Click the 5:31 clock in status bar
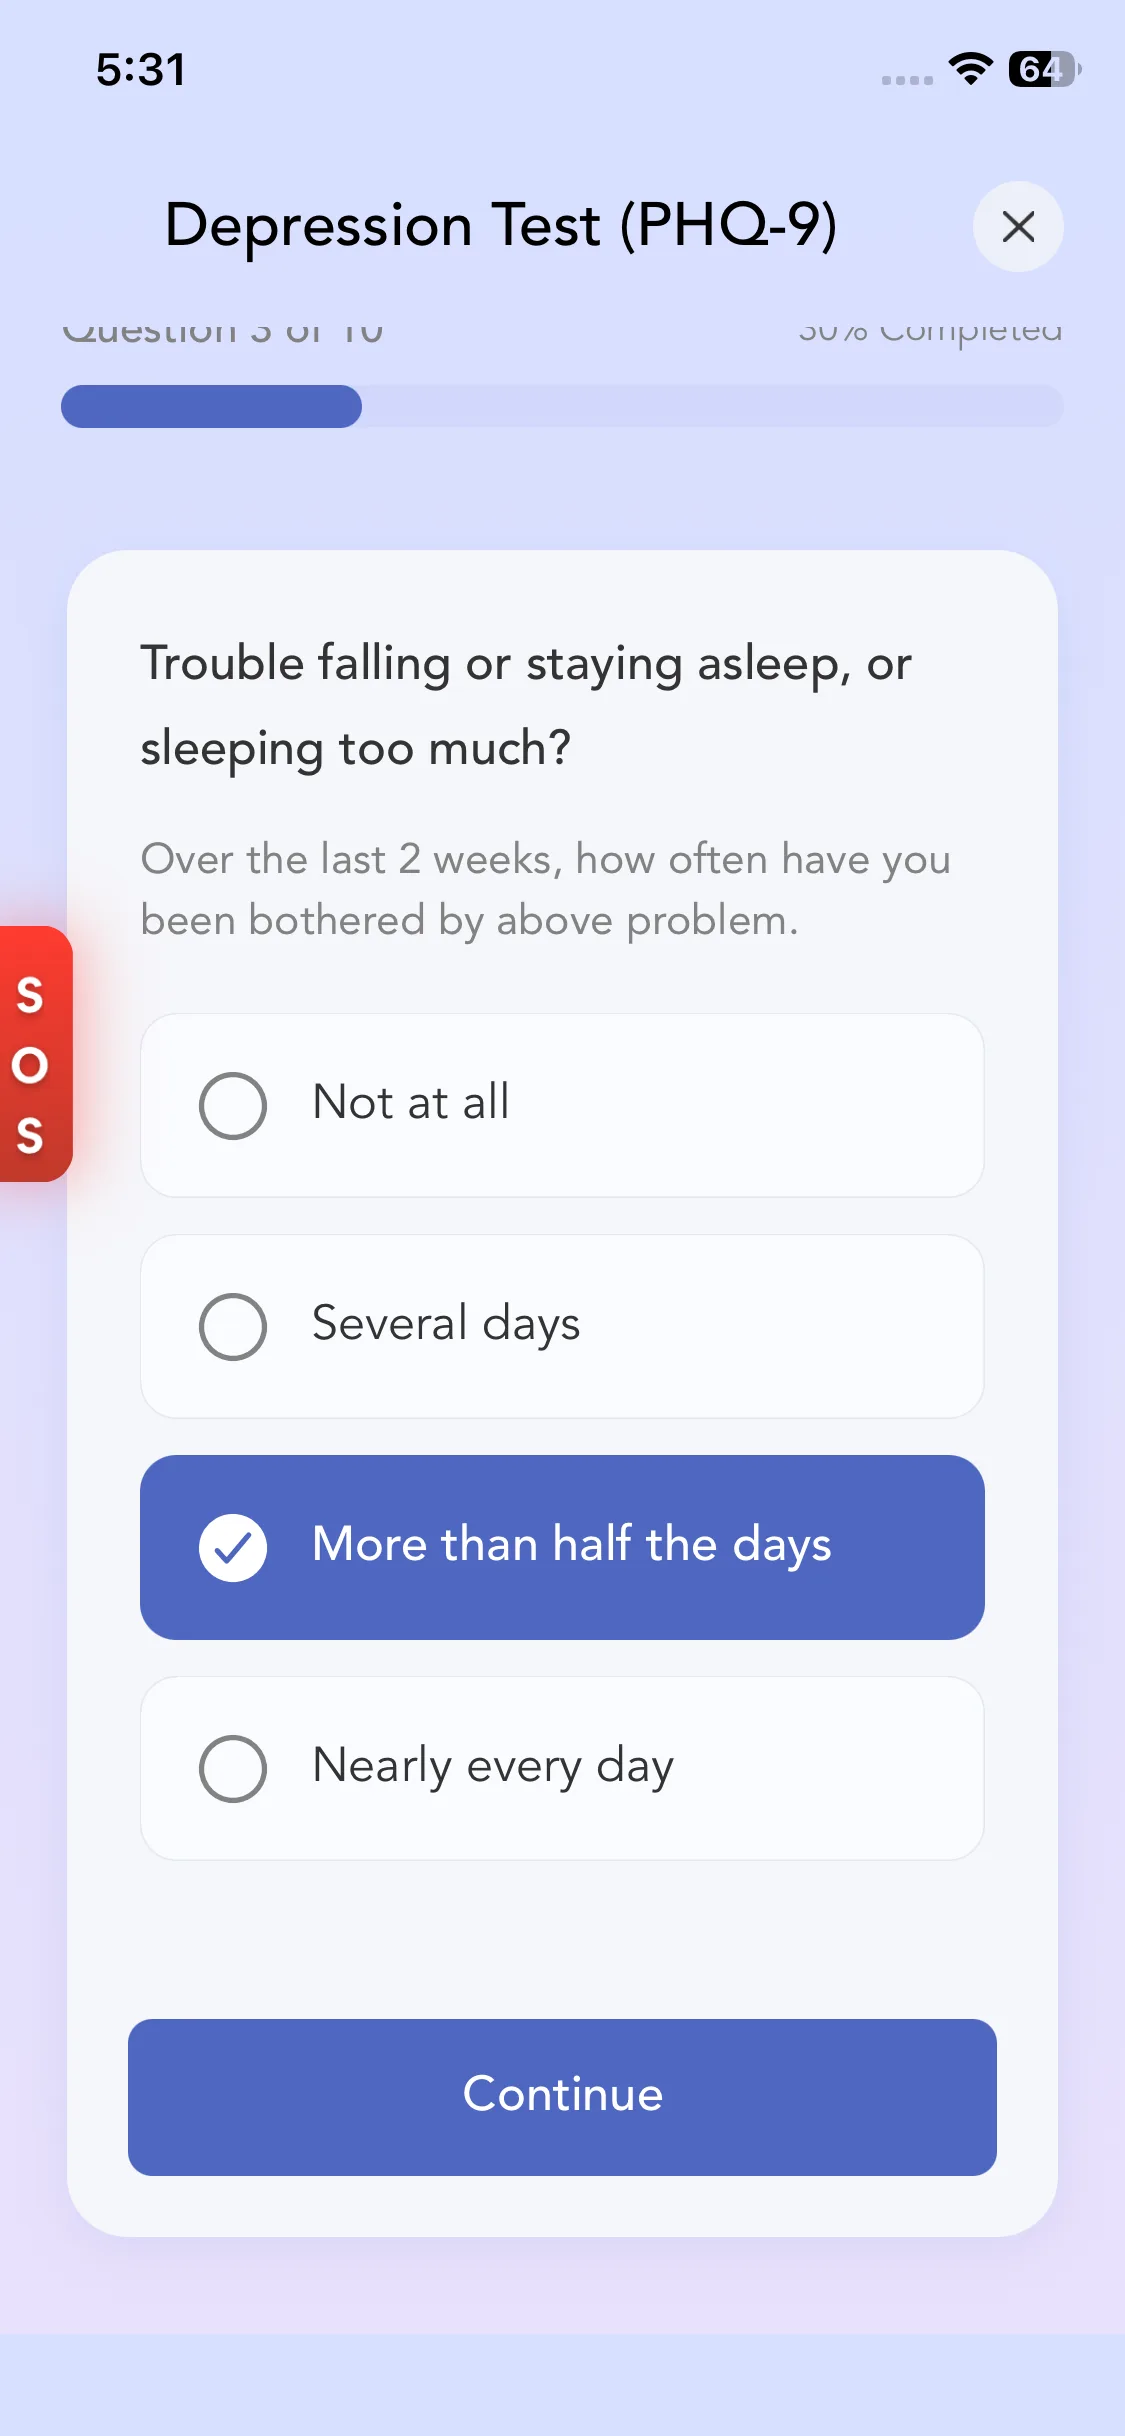 coord(141,70)
